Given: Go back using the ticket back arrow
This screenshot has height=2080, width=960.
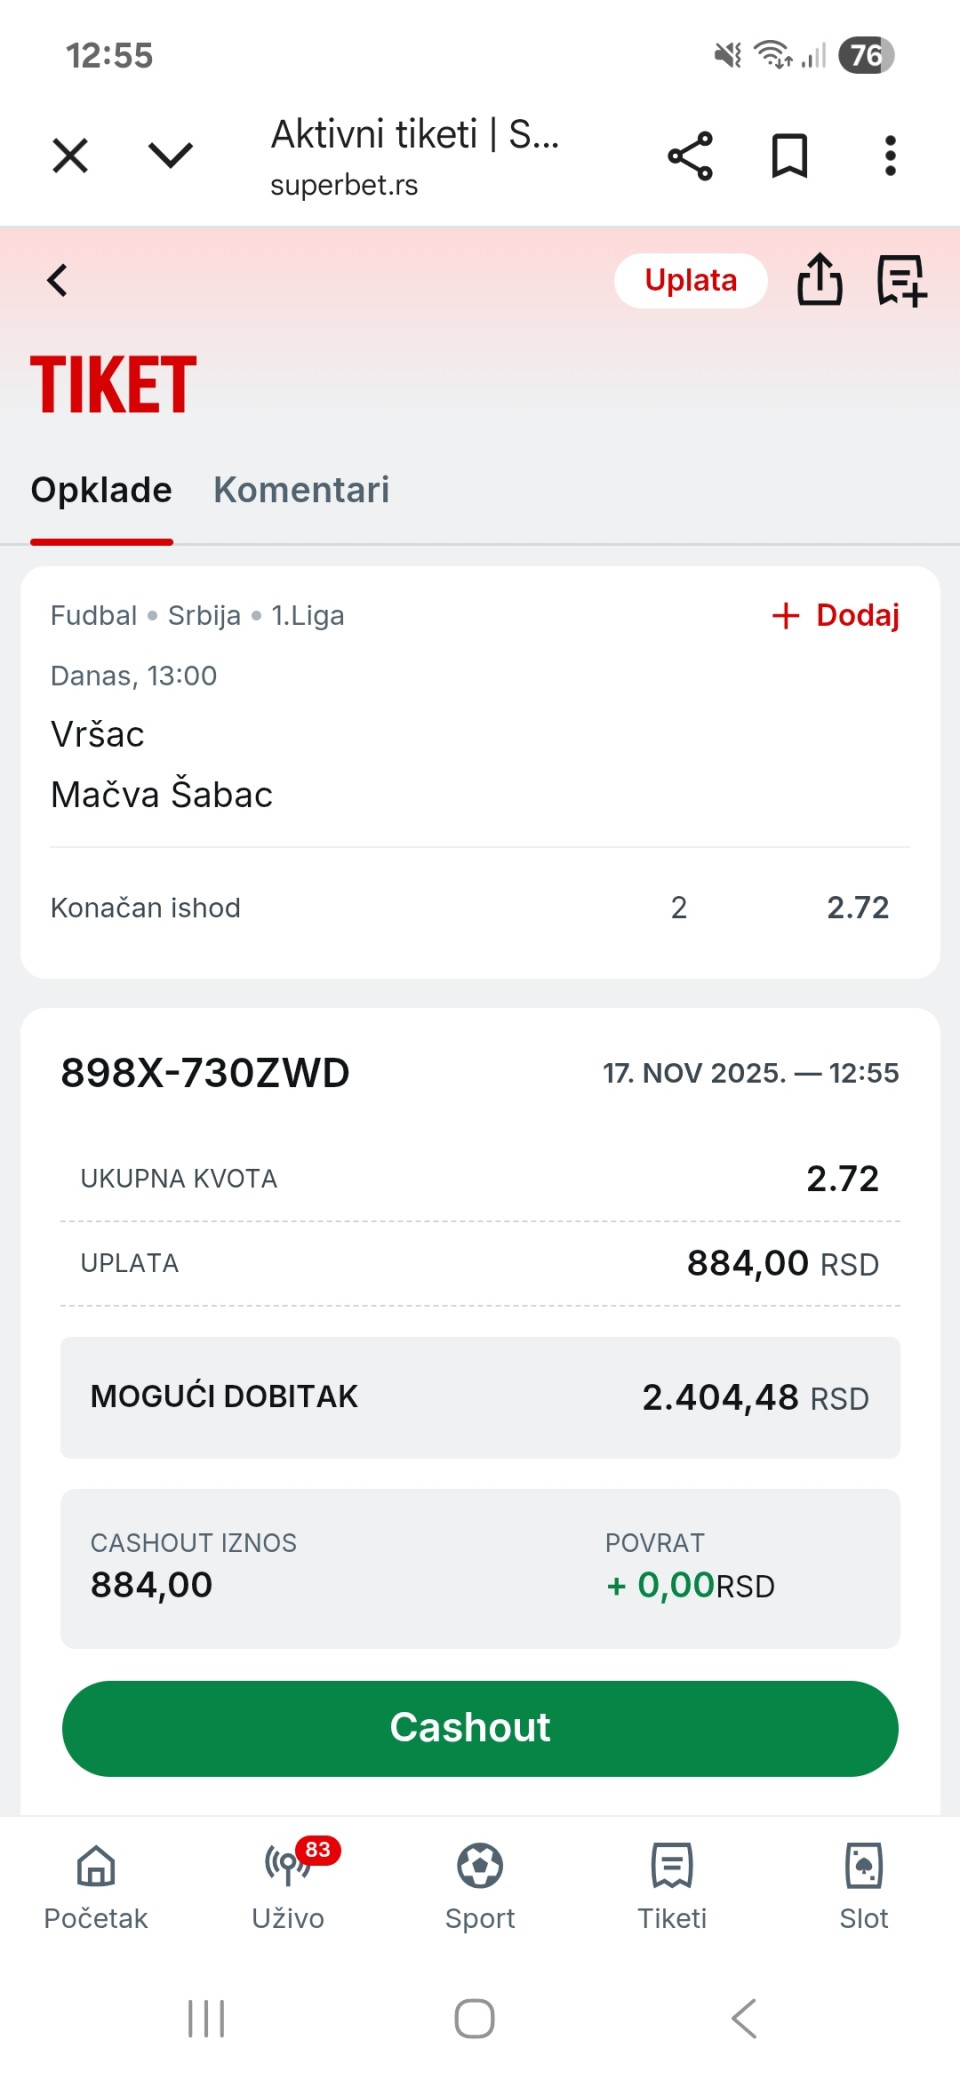Looking at the screenshot, I should click(x=58, y=280).
